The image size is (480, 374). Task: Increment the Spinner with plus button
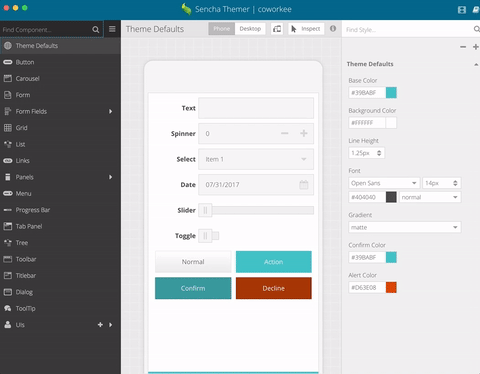click(304, 133)
